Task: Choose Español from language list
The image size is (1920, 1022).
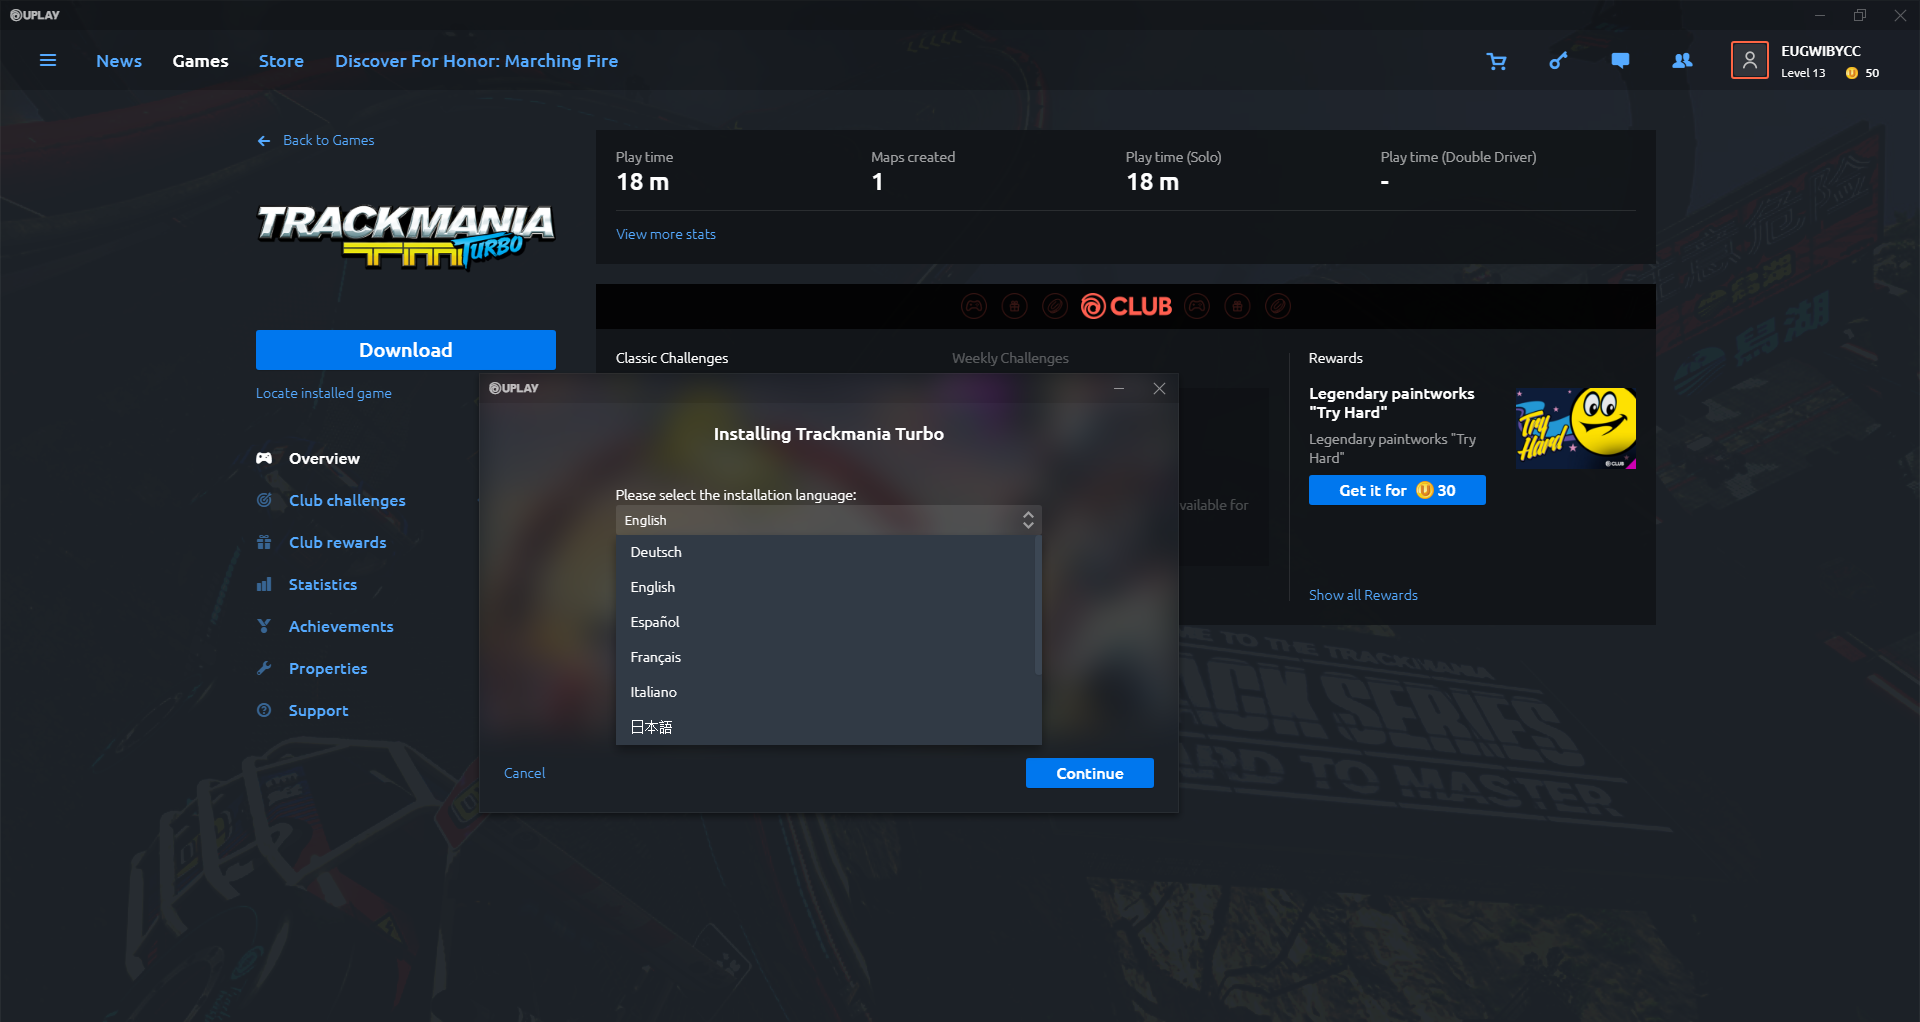Action: tap(829, 622)
